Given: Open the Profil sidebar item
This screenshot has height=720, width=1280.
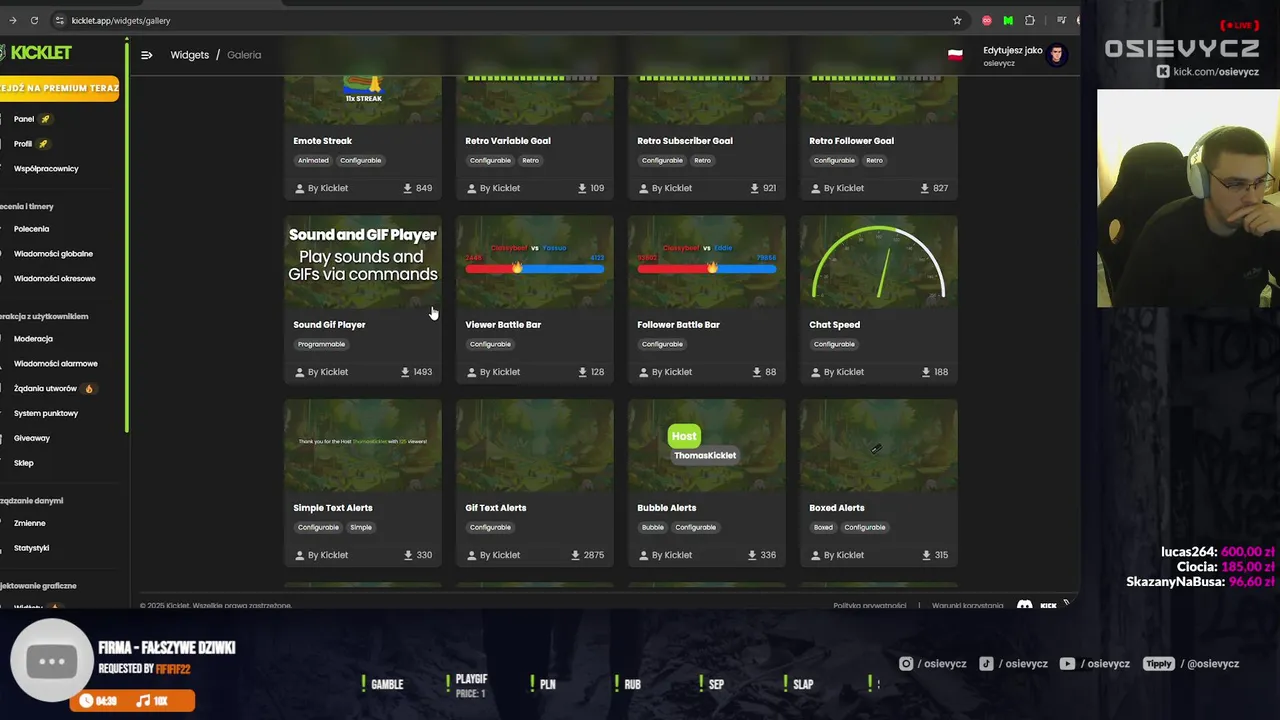Looking at the screenshot, I should click(23, 144).
